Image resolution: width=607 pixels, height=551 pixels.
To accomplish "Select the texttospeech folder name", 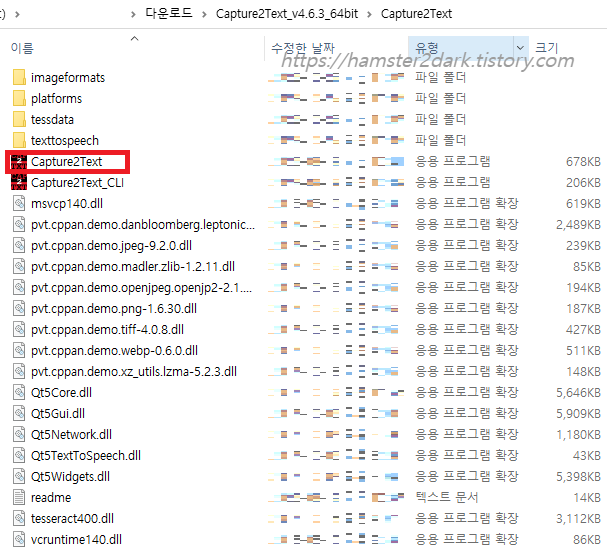I will [65, 140].
